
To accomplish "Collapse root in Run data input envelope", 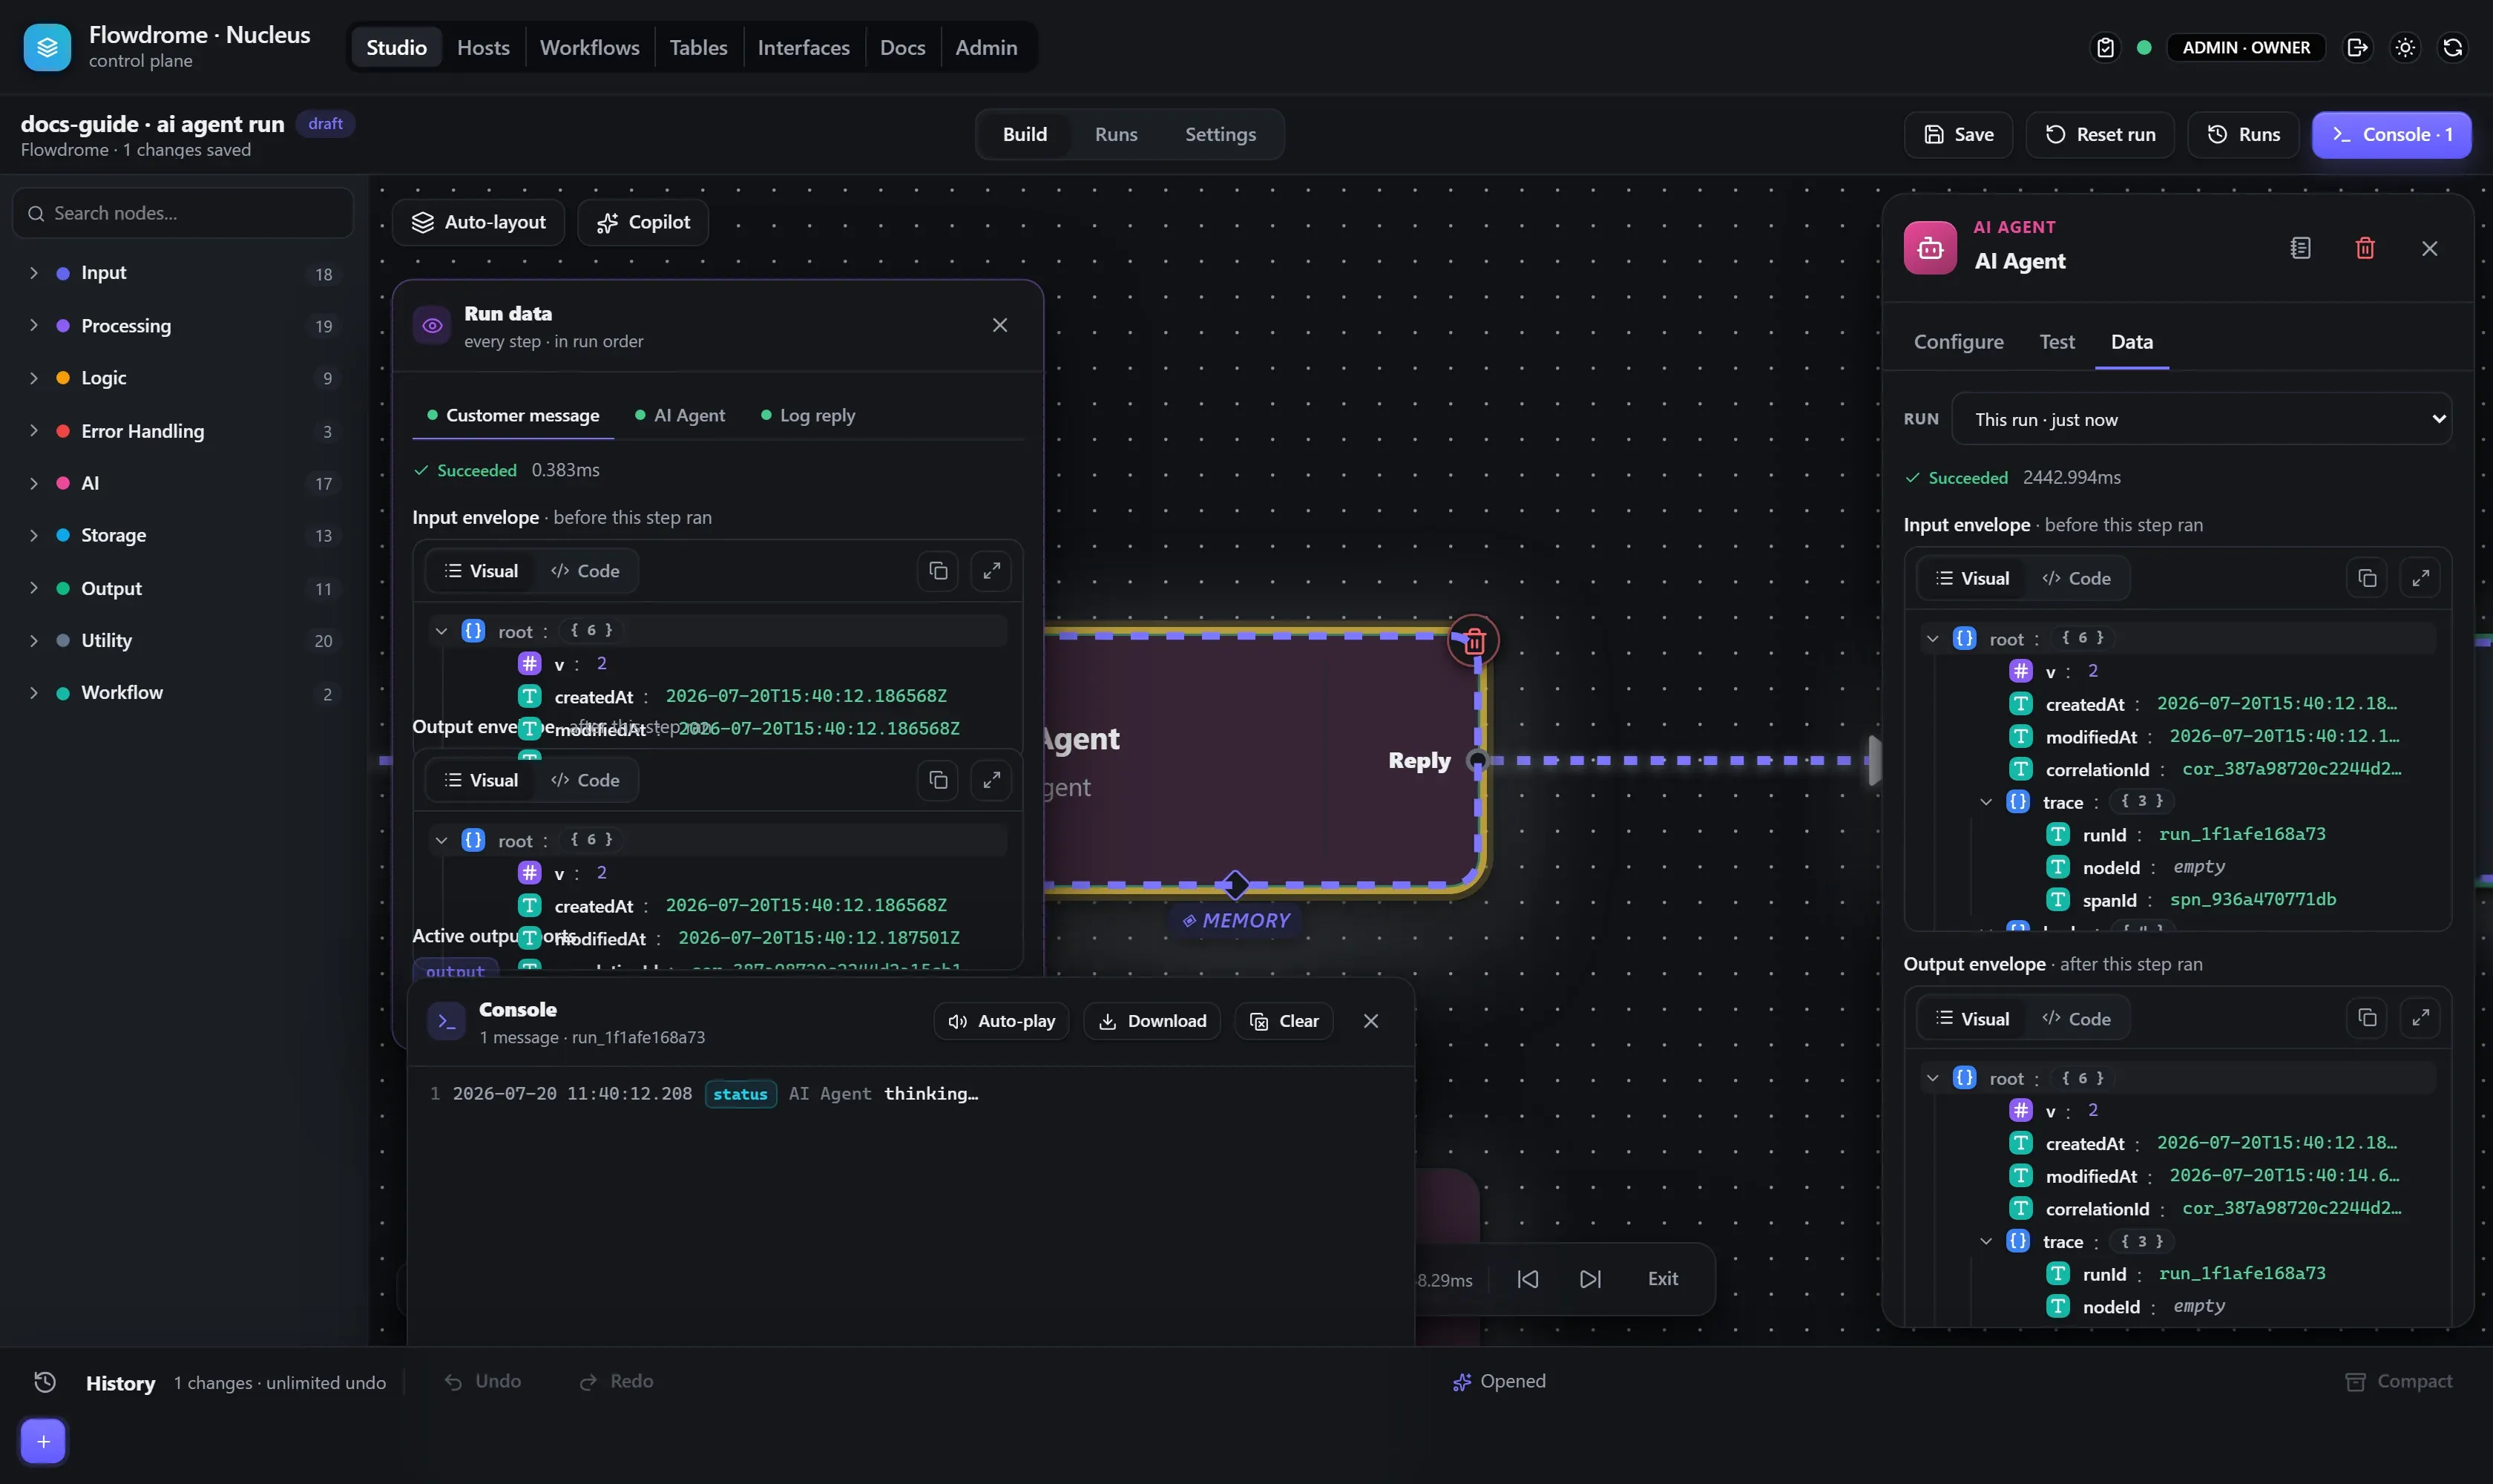I will (441, 631).
